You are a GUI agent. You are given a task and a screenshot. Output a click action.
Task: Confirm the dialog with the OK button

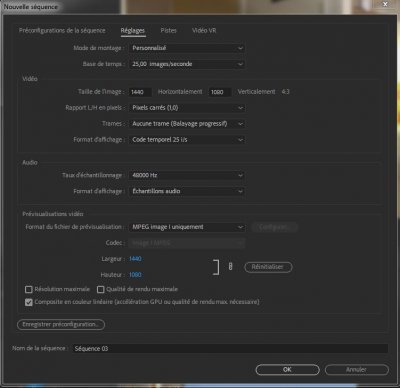point(287,370)
